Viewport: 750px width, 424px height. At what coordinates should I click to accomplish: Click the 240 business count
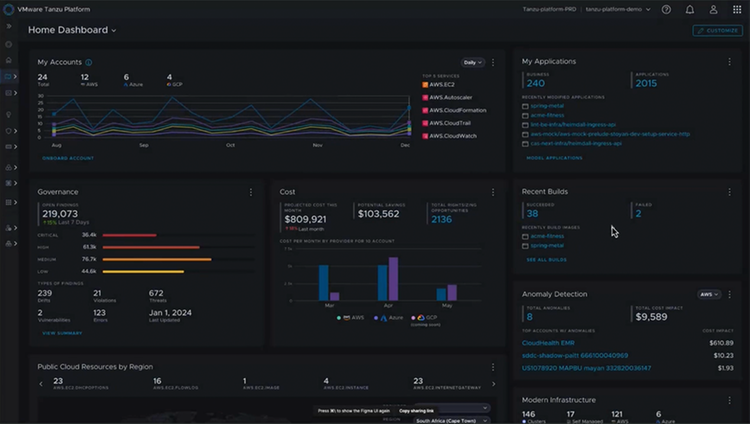point(536,84)
